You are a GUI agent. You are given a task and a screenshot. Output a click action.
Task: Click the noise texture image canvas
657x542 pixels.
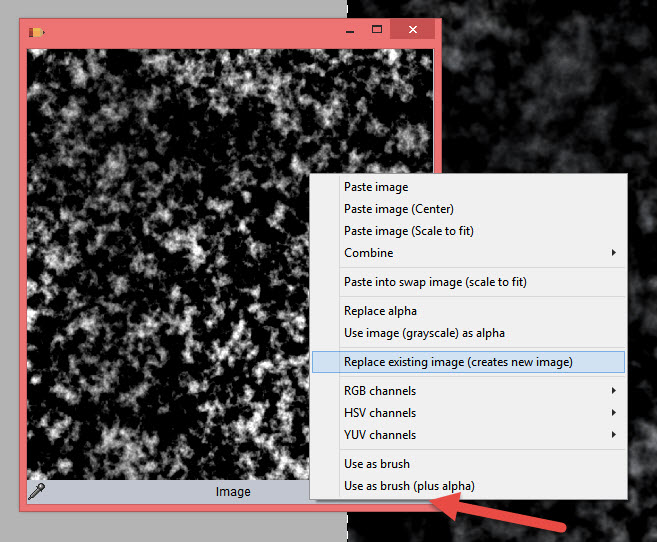pyautogui.click(x=160, y=260)
